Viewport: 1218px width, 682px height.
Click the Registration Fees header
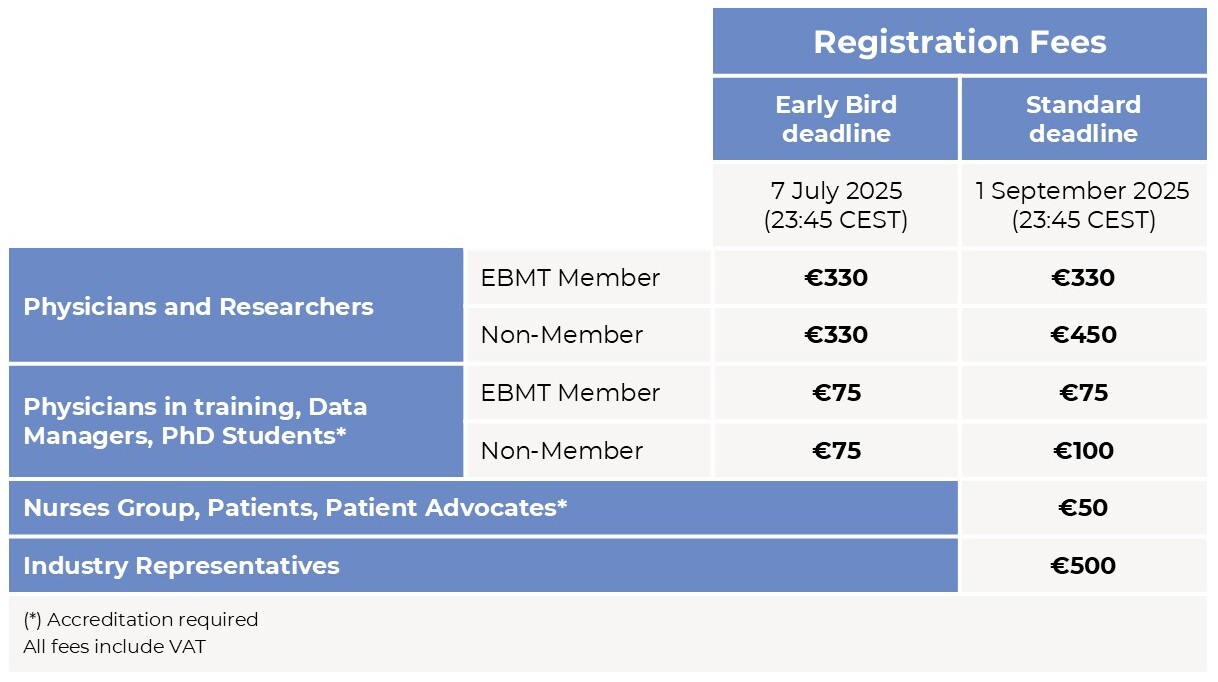(x=960, y=41)
